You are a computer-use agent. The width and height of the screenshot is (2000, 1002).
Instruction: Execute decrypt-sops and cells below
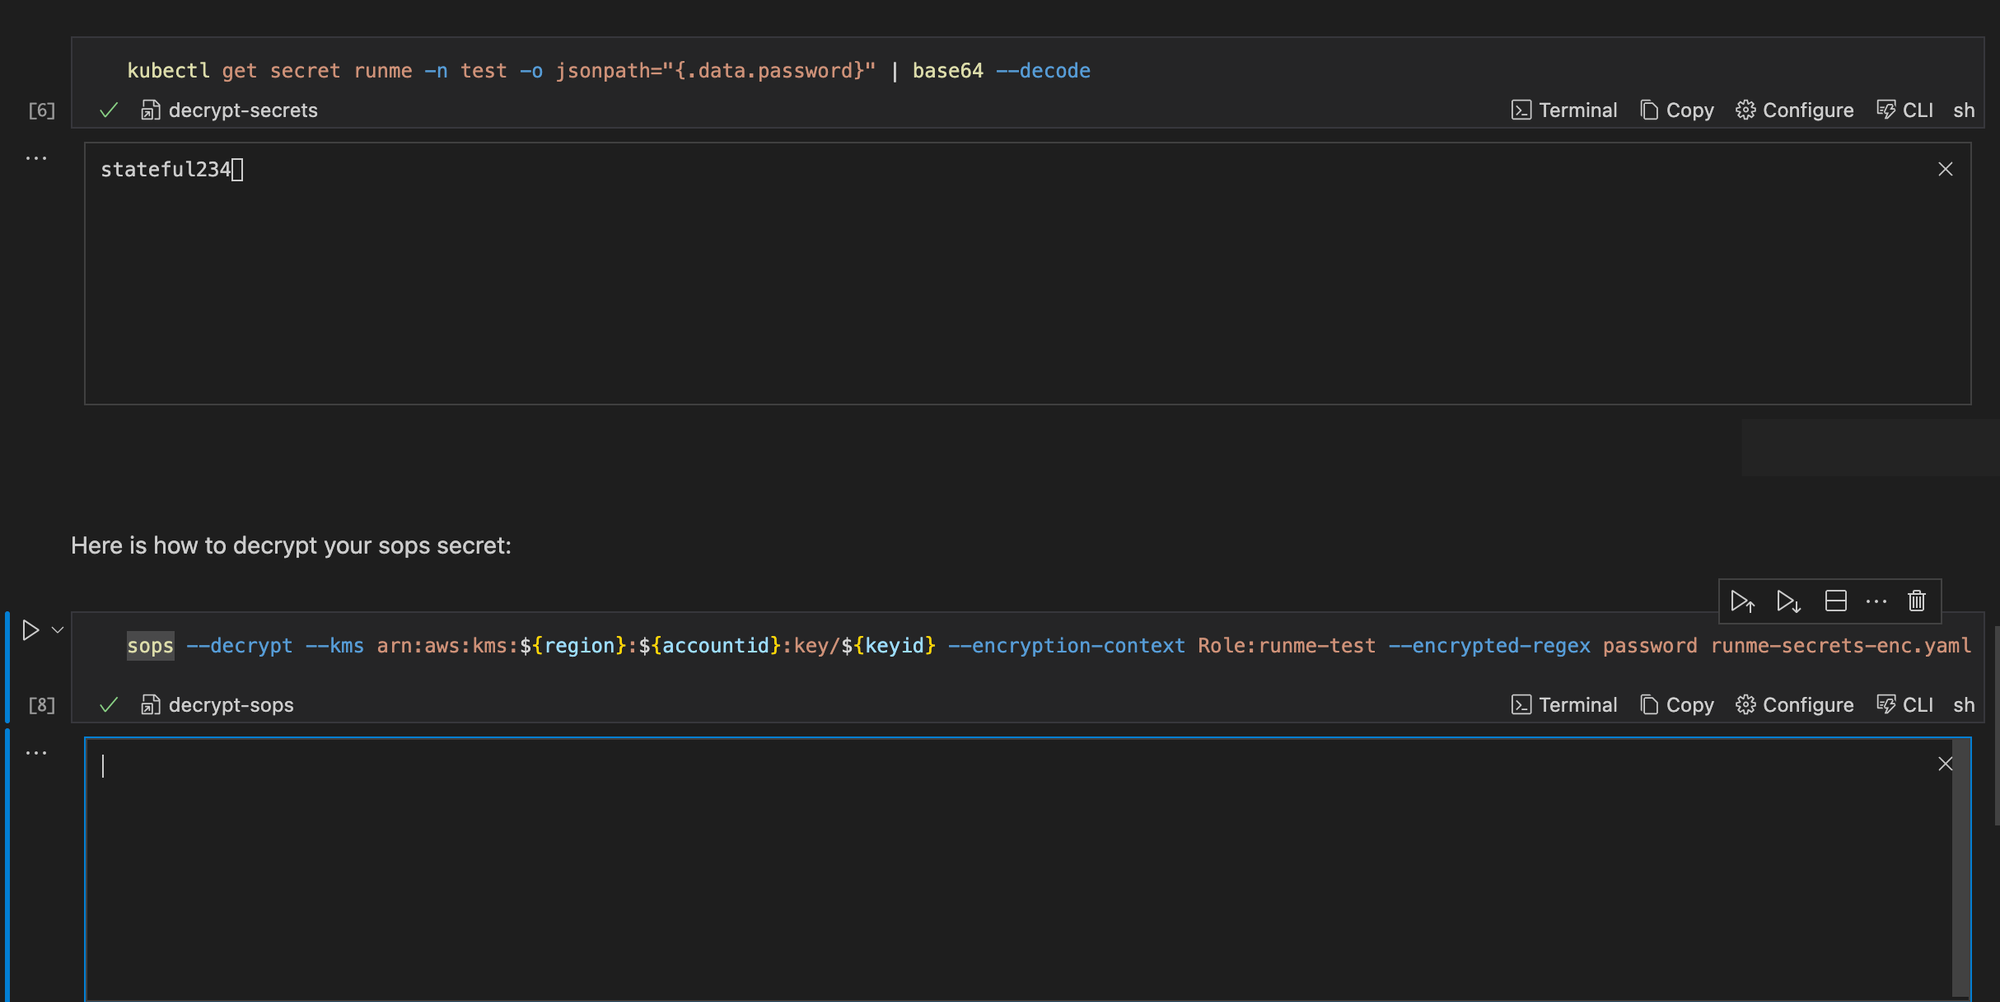click(1788, 600)
